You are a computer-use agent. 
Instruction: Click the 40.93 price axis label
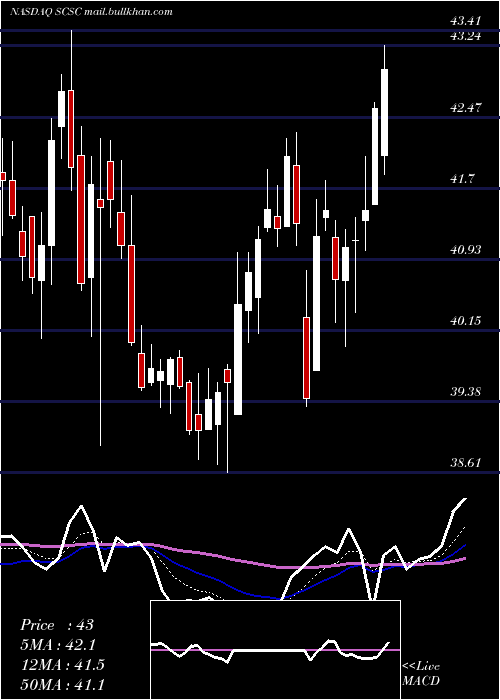(x=466, y=250)
